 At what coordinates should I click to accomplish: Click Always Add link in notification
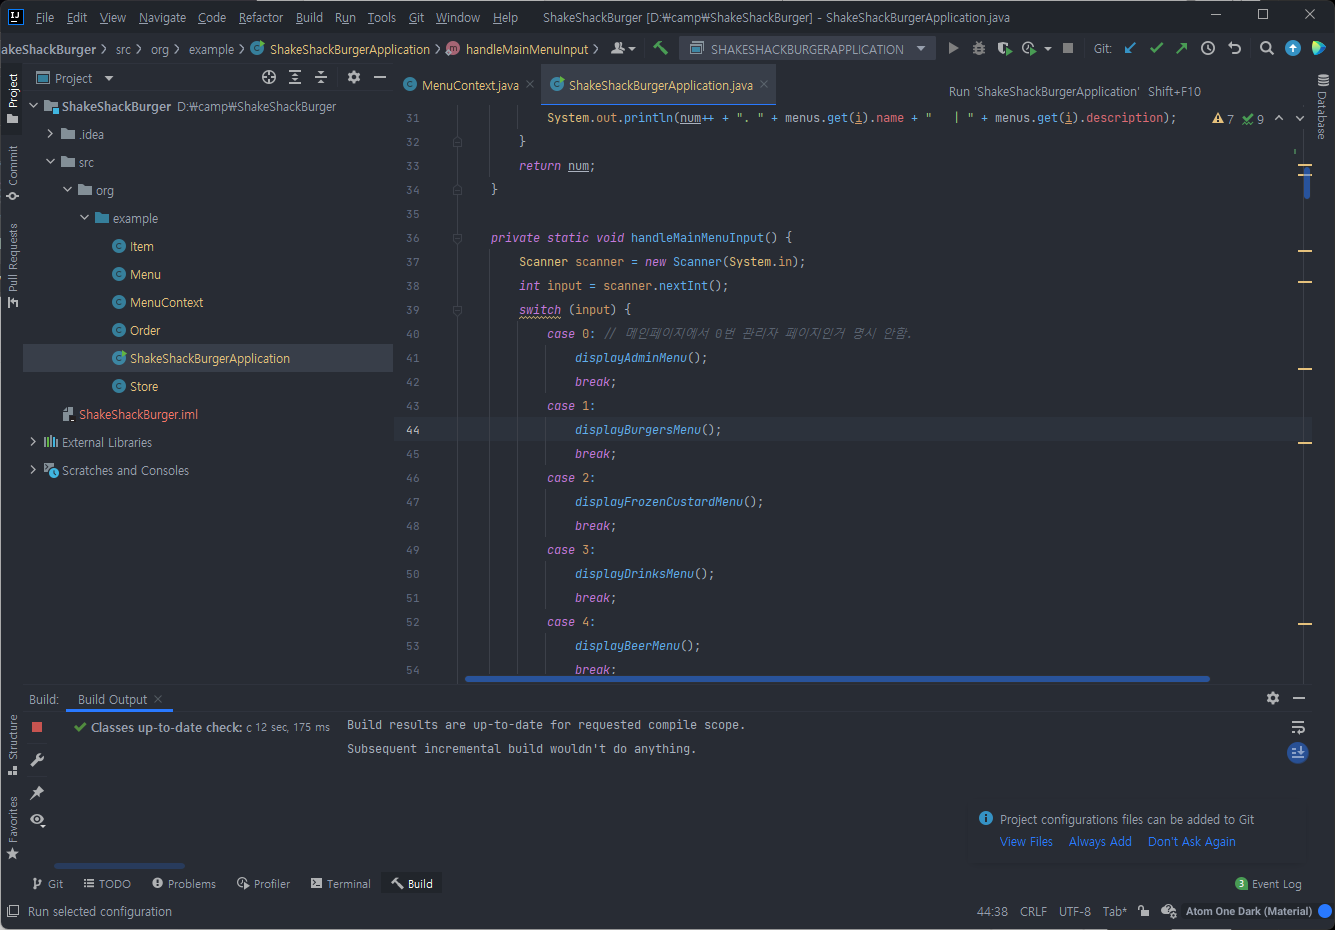[x=1100, y=841]
